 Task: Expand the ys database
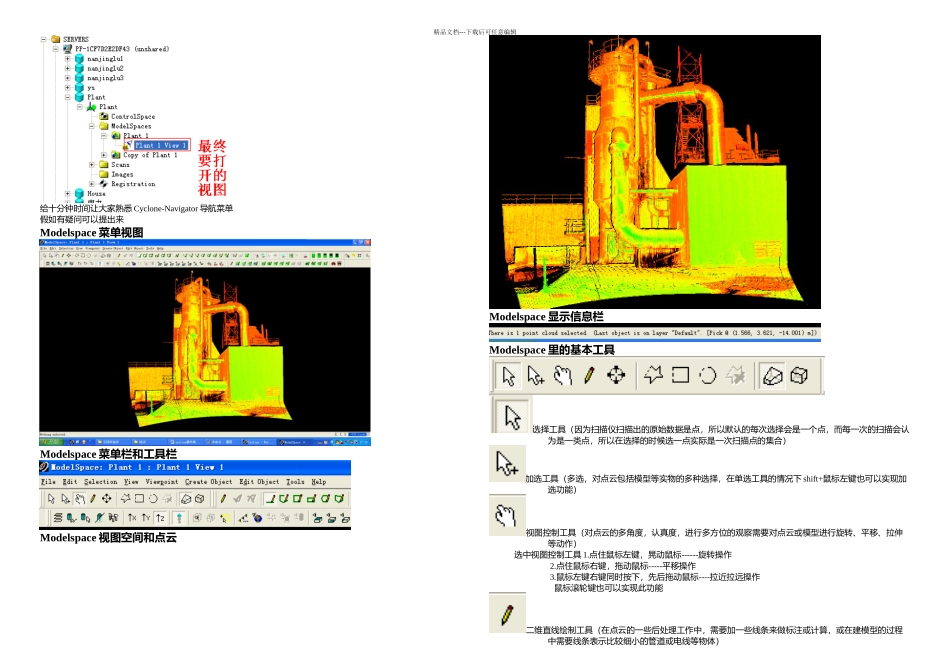(67, 88)
